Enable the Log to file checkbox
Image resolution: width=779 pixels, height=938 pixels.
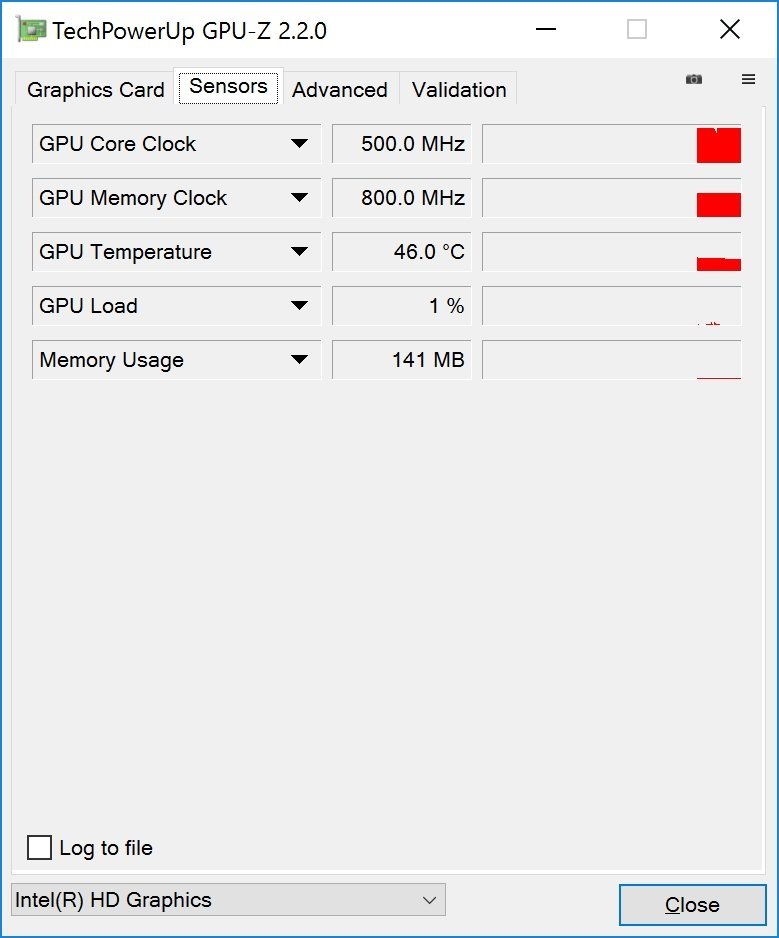pyautogui.click(x=40, y=848)
